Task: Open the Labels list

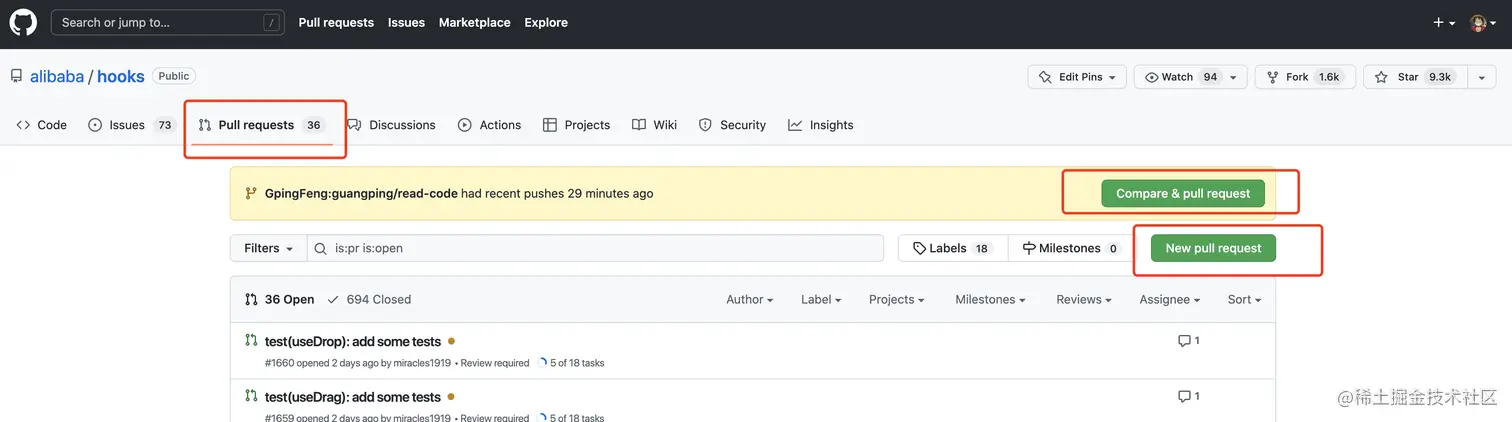Action: [x=953, y=248]
